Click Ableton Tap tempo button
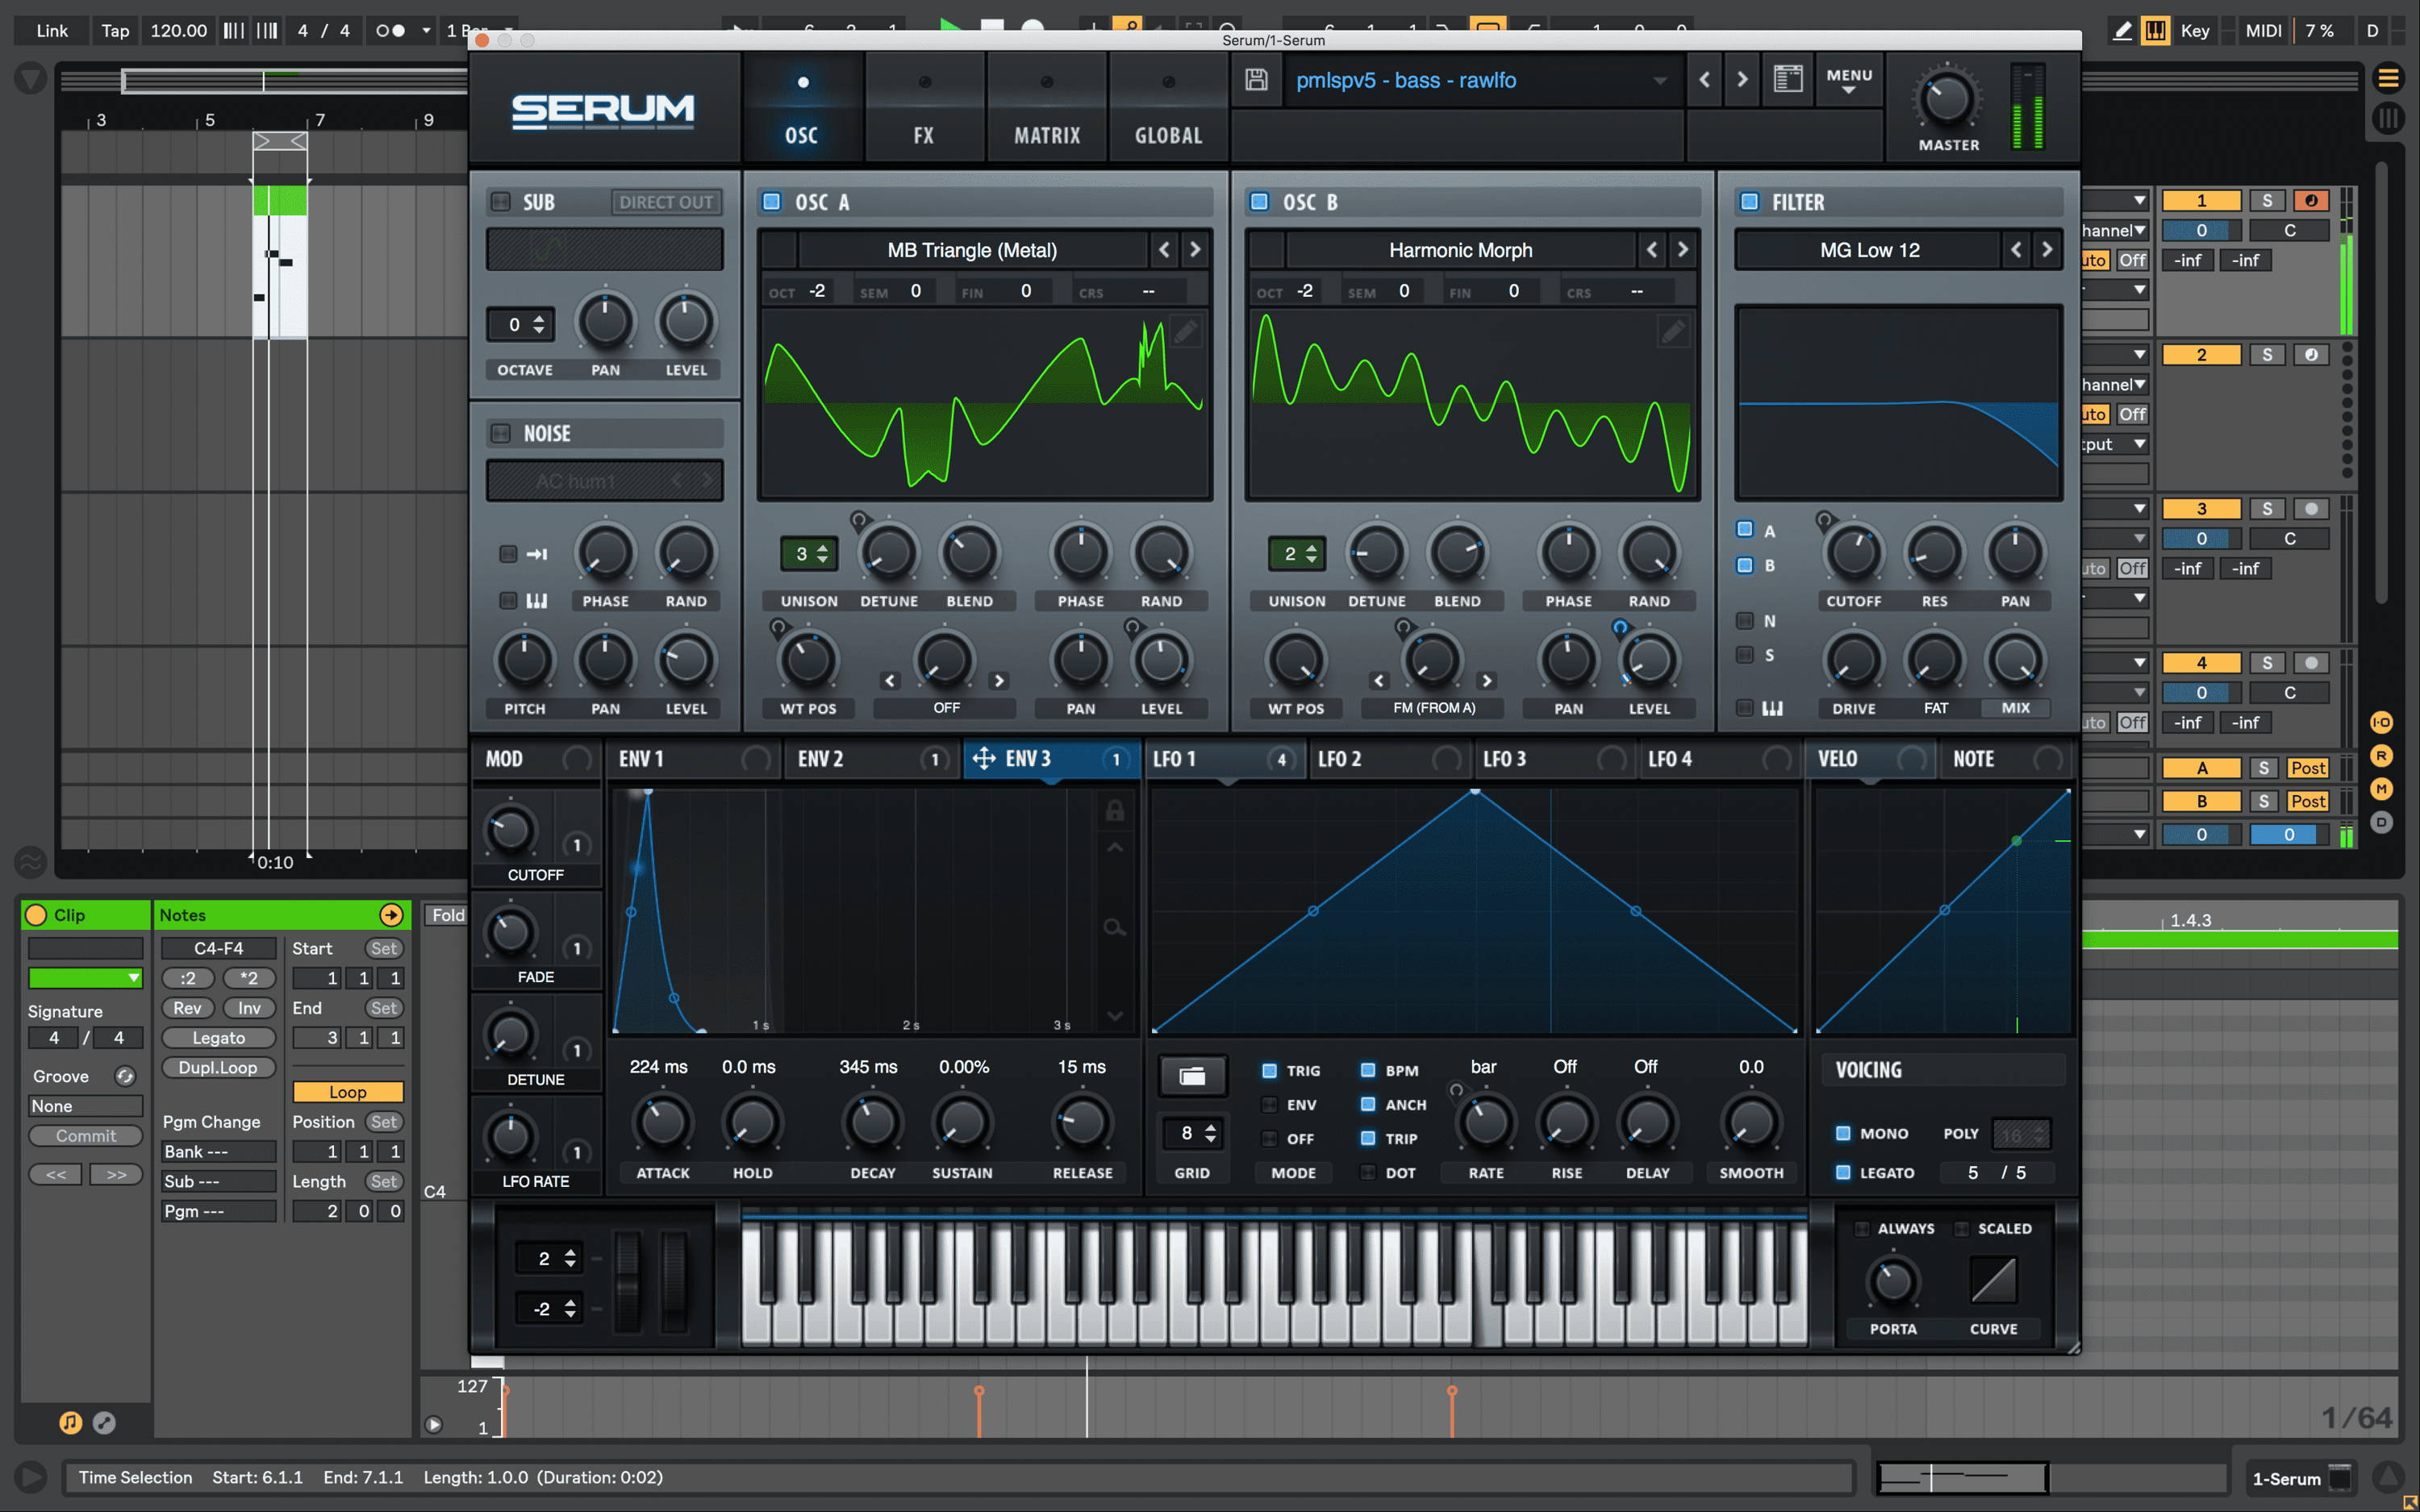2420x1512 pixels. (x=115, y=30)
